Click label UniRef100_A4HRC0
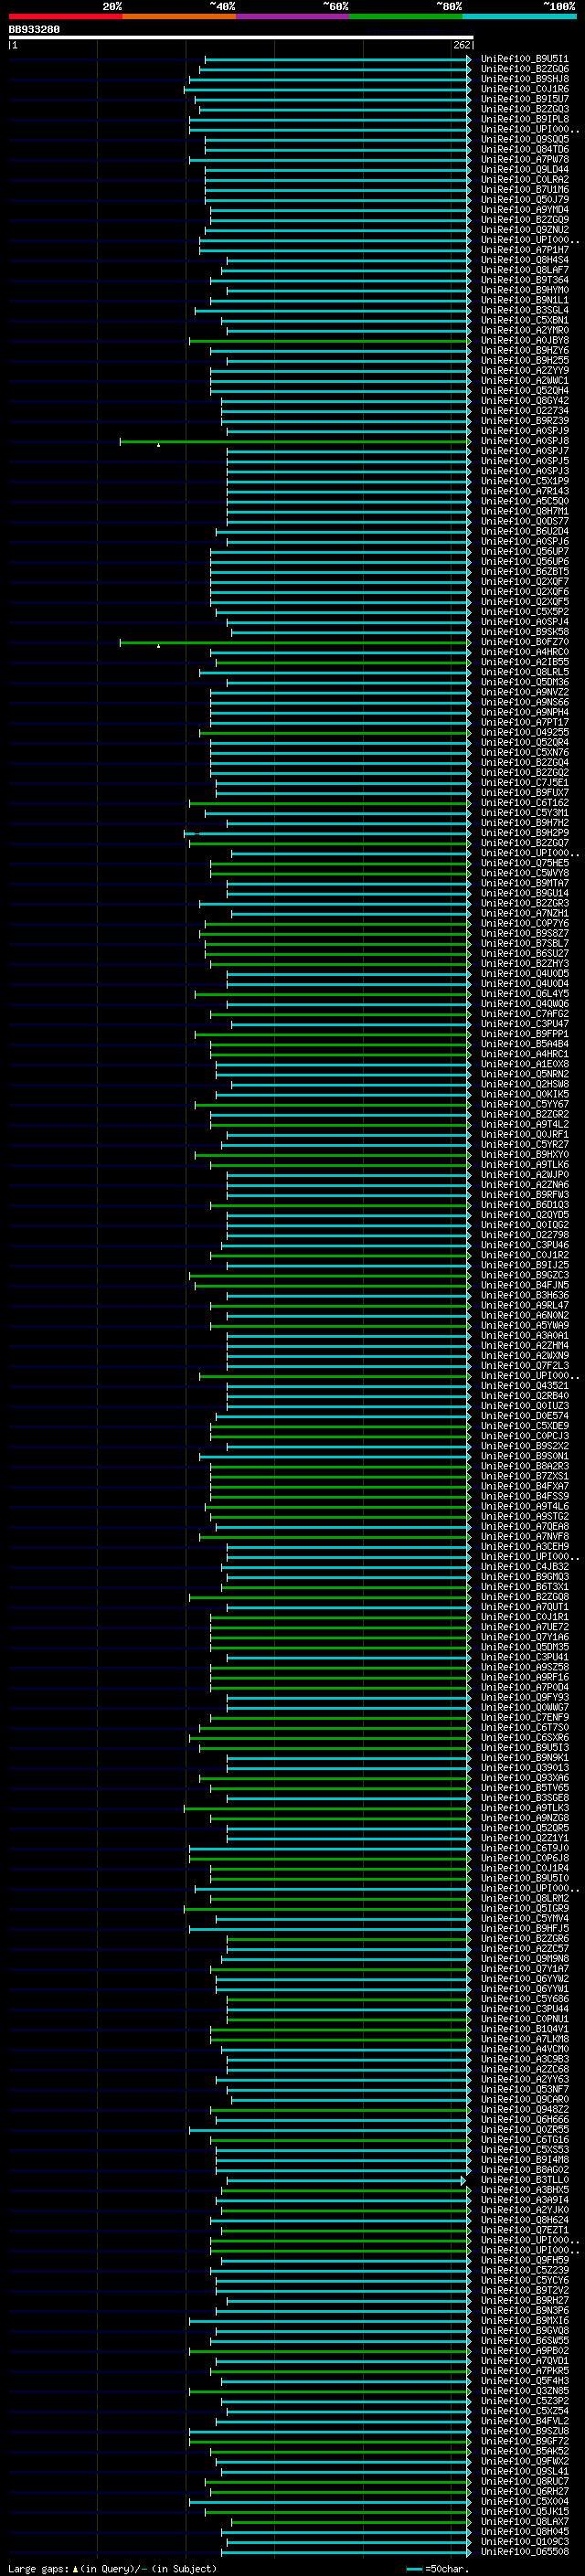The height and width of the screenshot is (2576, 585). coord(525,652)
